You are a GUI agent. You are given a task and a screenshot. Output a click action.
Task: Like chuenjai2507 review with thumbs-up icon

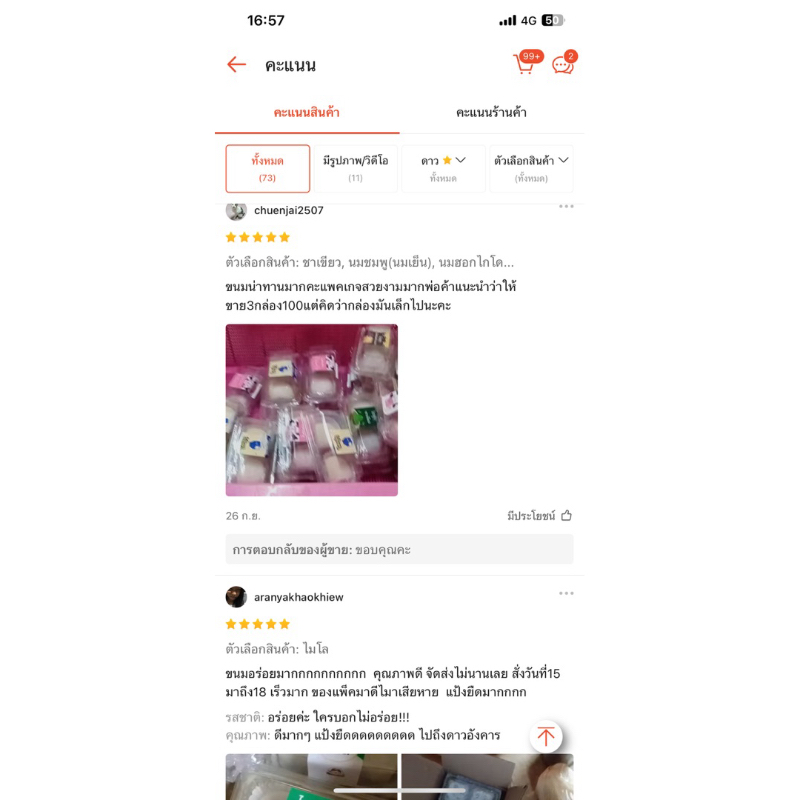coord(566,516)
